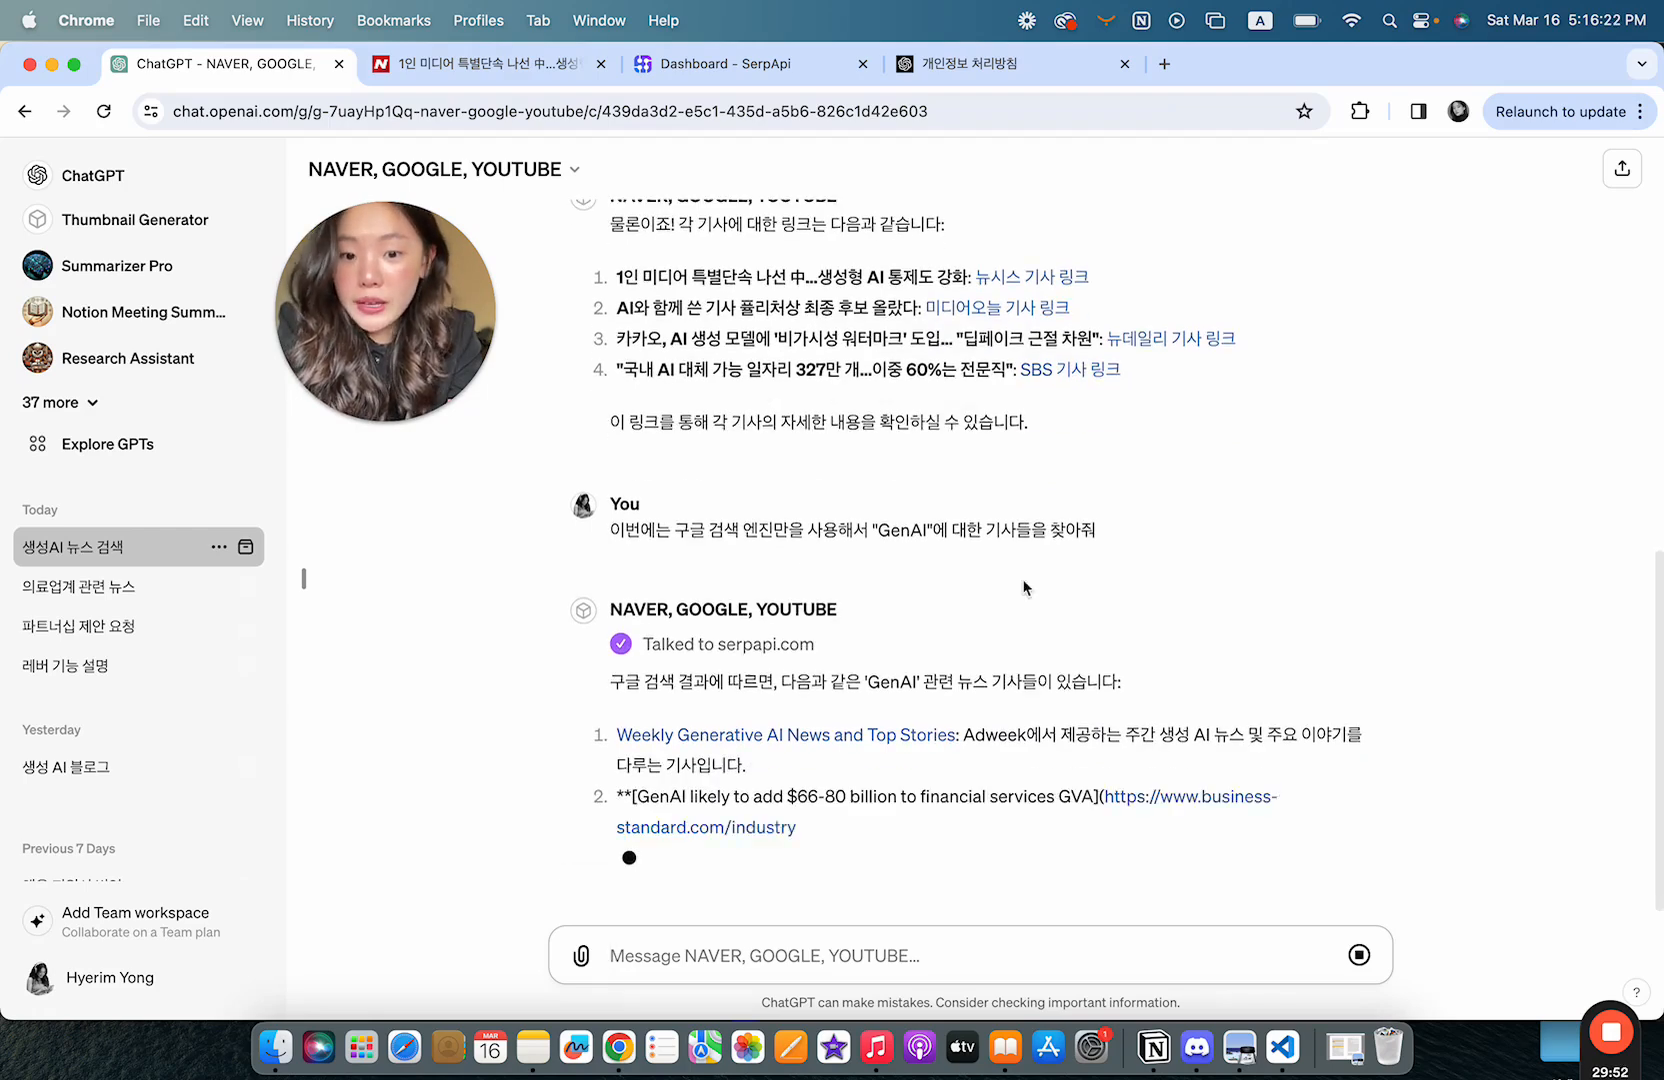Archive the 생성AI 뉴스 검색 chat
Viewport: 1664px width, 1080px height.
click(246, 547)
